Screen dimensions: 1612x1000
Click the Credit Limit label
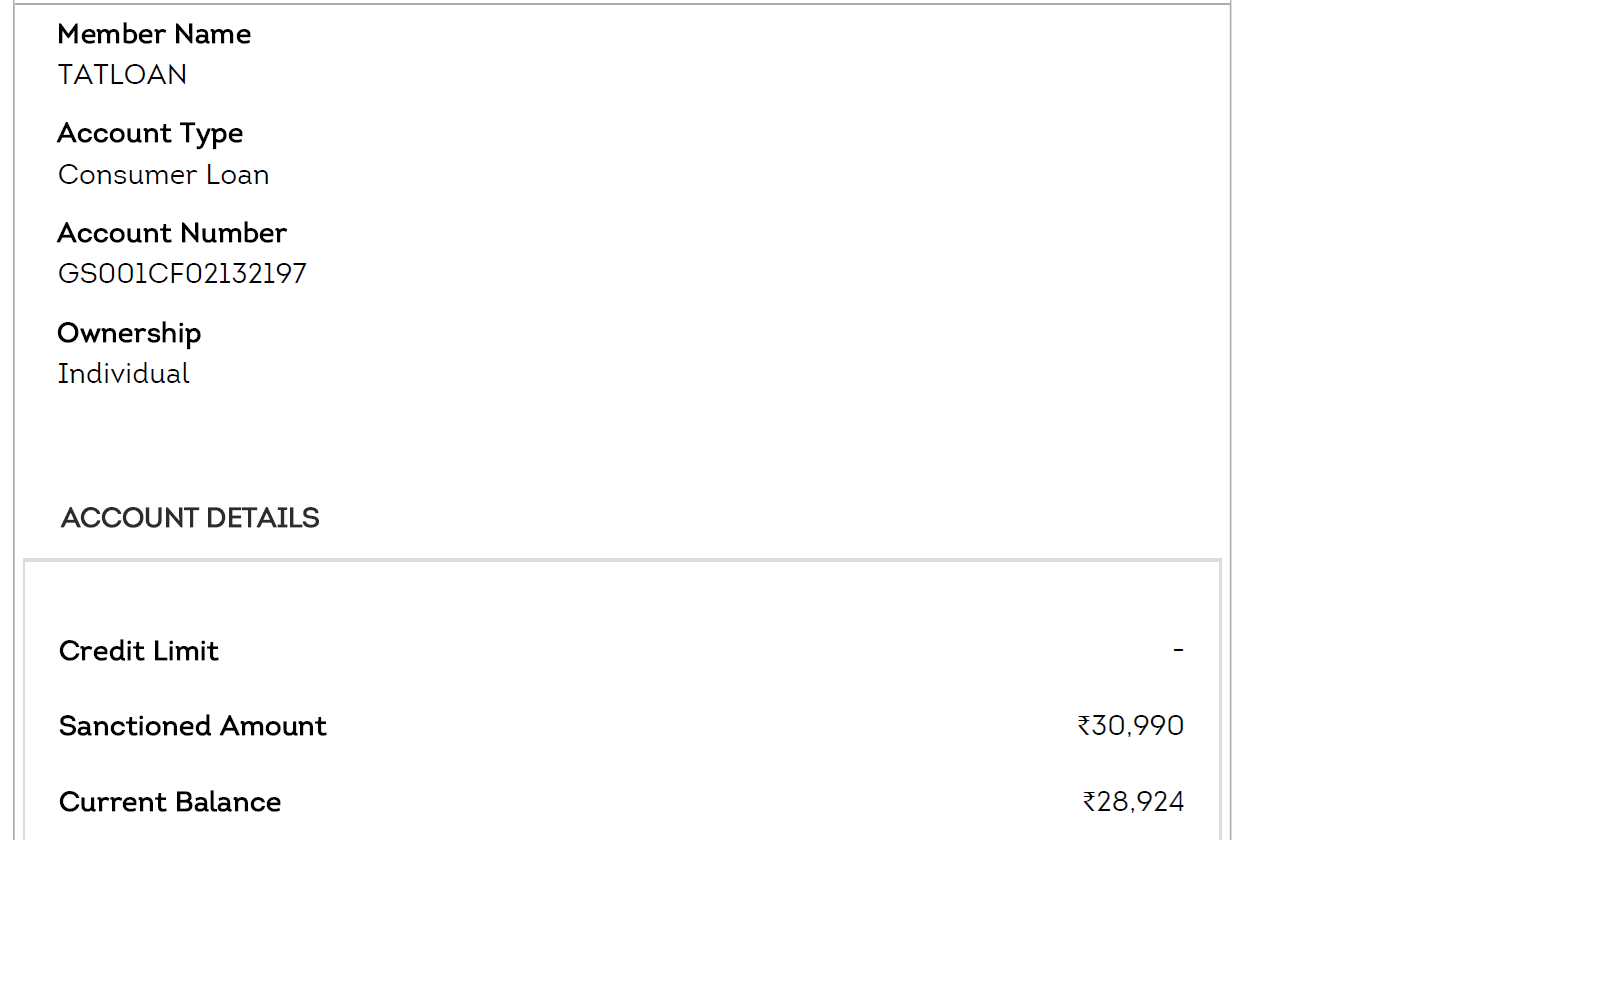tap(139, 651)
